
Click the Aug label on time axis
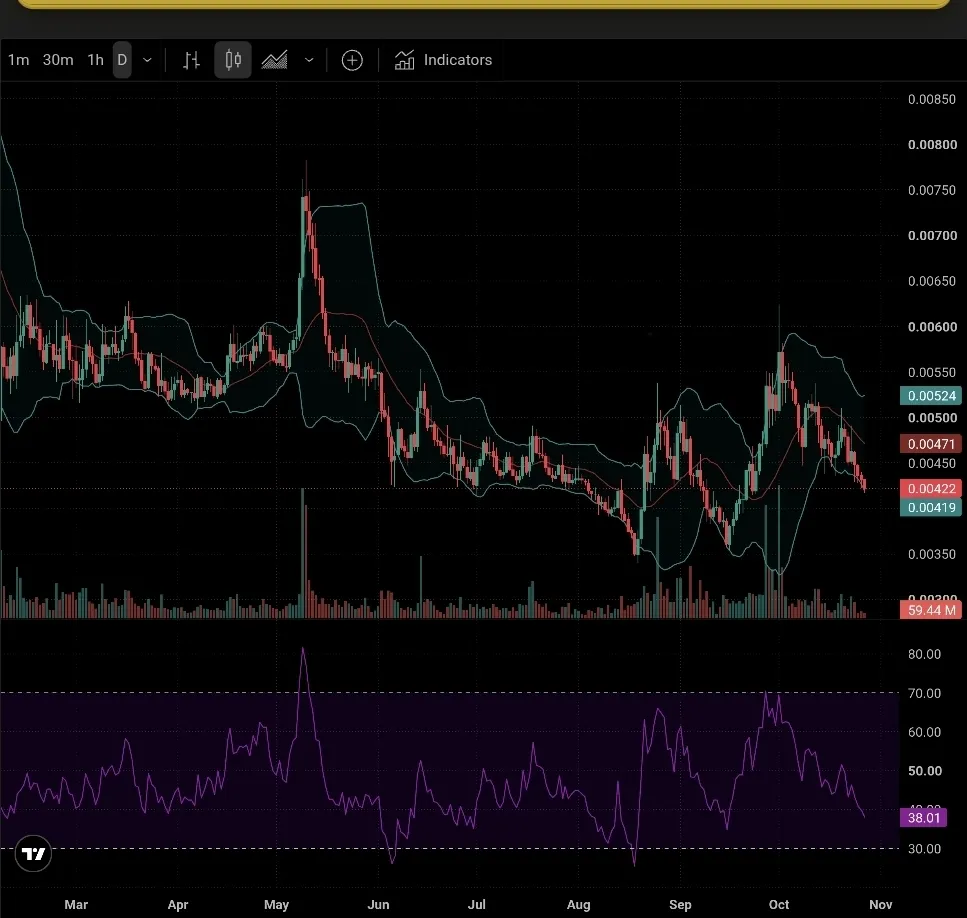point(578,904)
